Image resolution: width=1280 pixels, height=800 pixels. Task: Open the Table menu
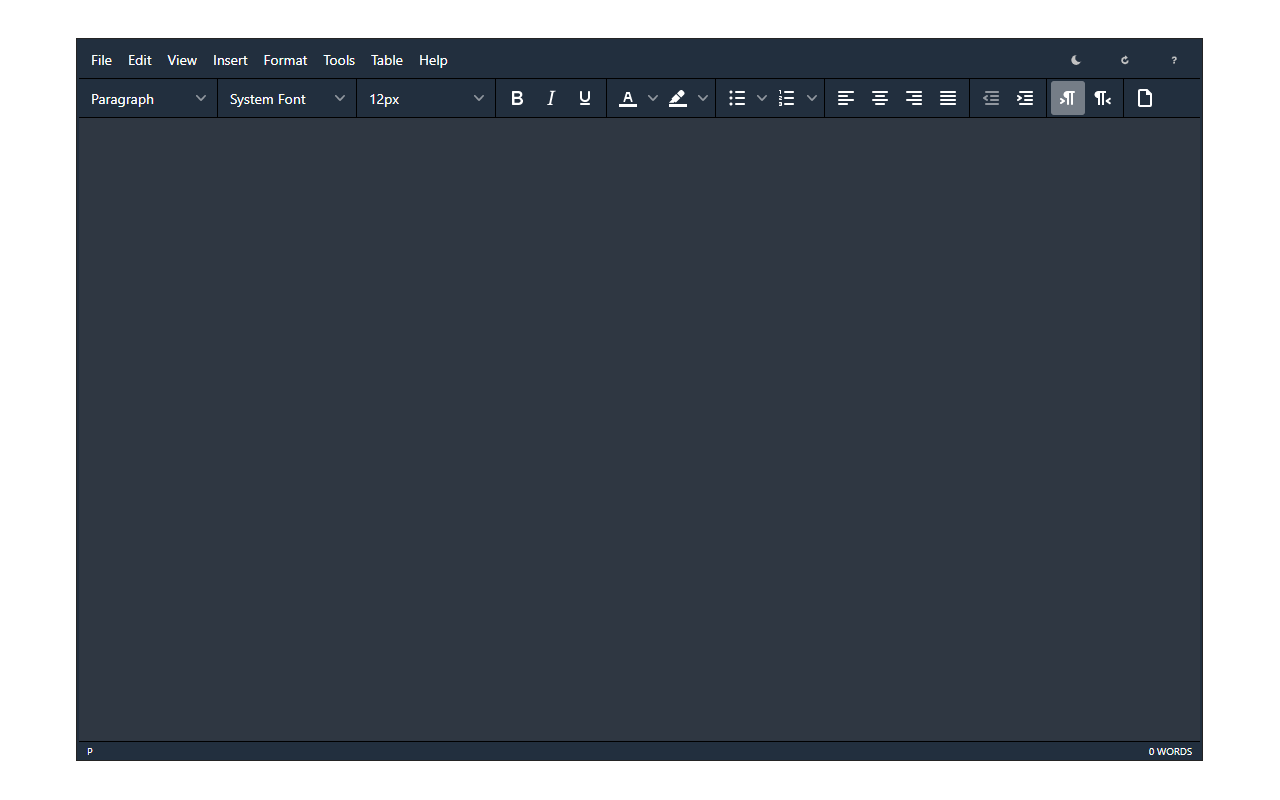click(x=387, y=60)
